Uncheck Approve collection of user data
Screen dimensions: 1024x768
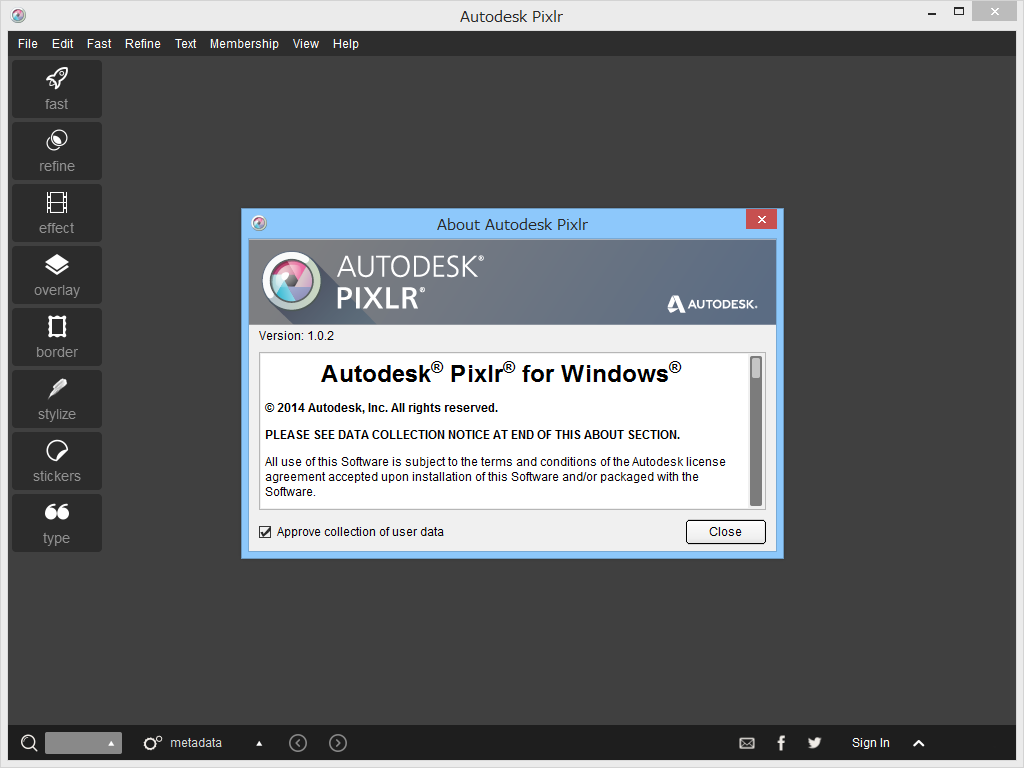click(265, 532)
